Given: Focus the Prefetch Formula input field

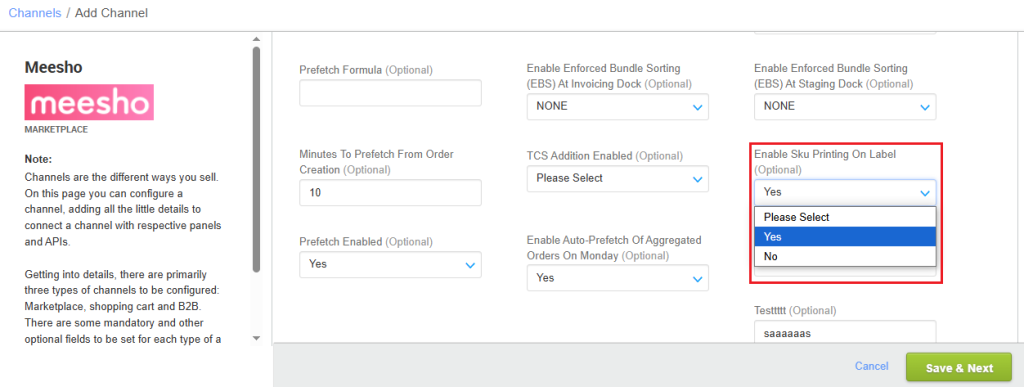Looking at the screenshot, I should coord(391,93).
